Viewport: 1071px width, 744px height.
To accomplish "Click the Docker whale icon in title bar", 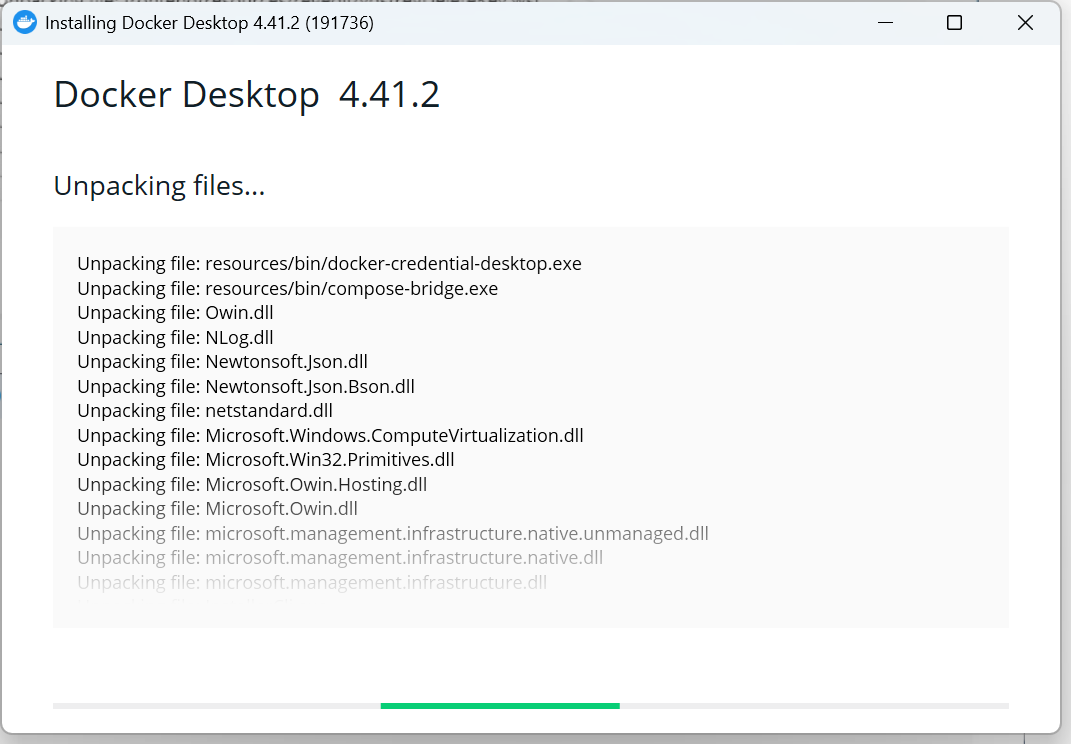I will pyautogui.click(x=25, y=23).
